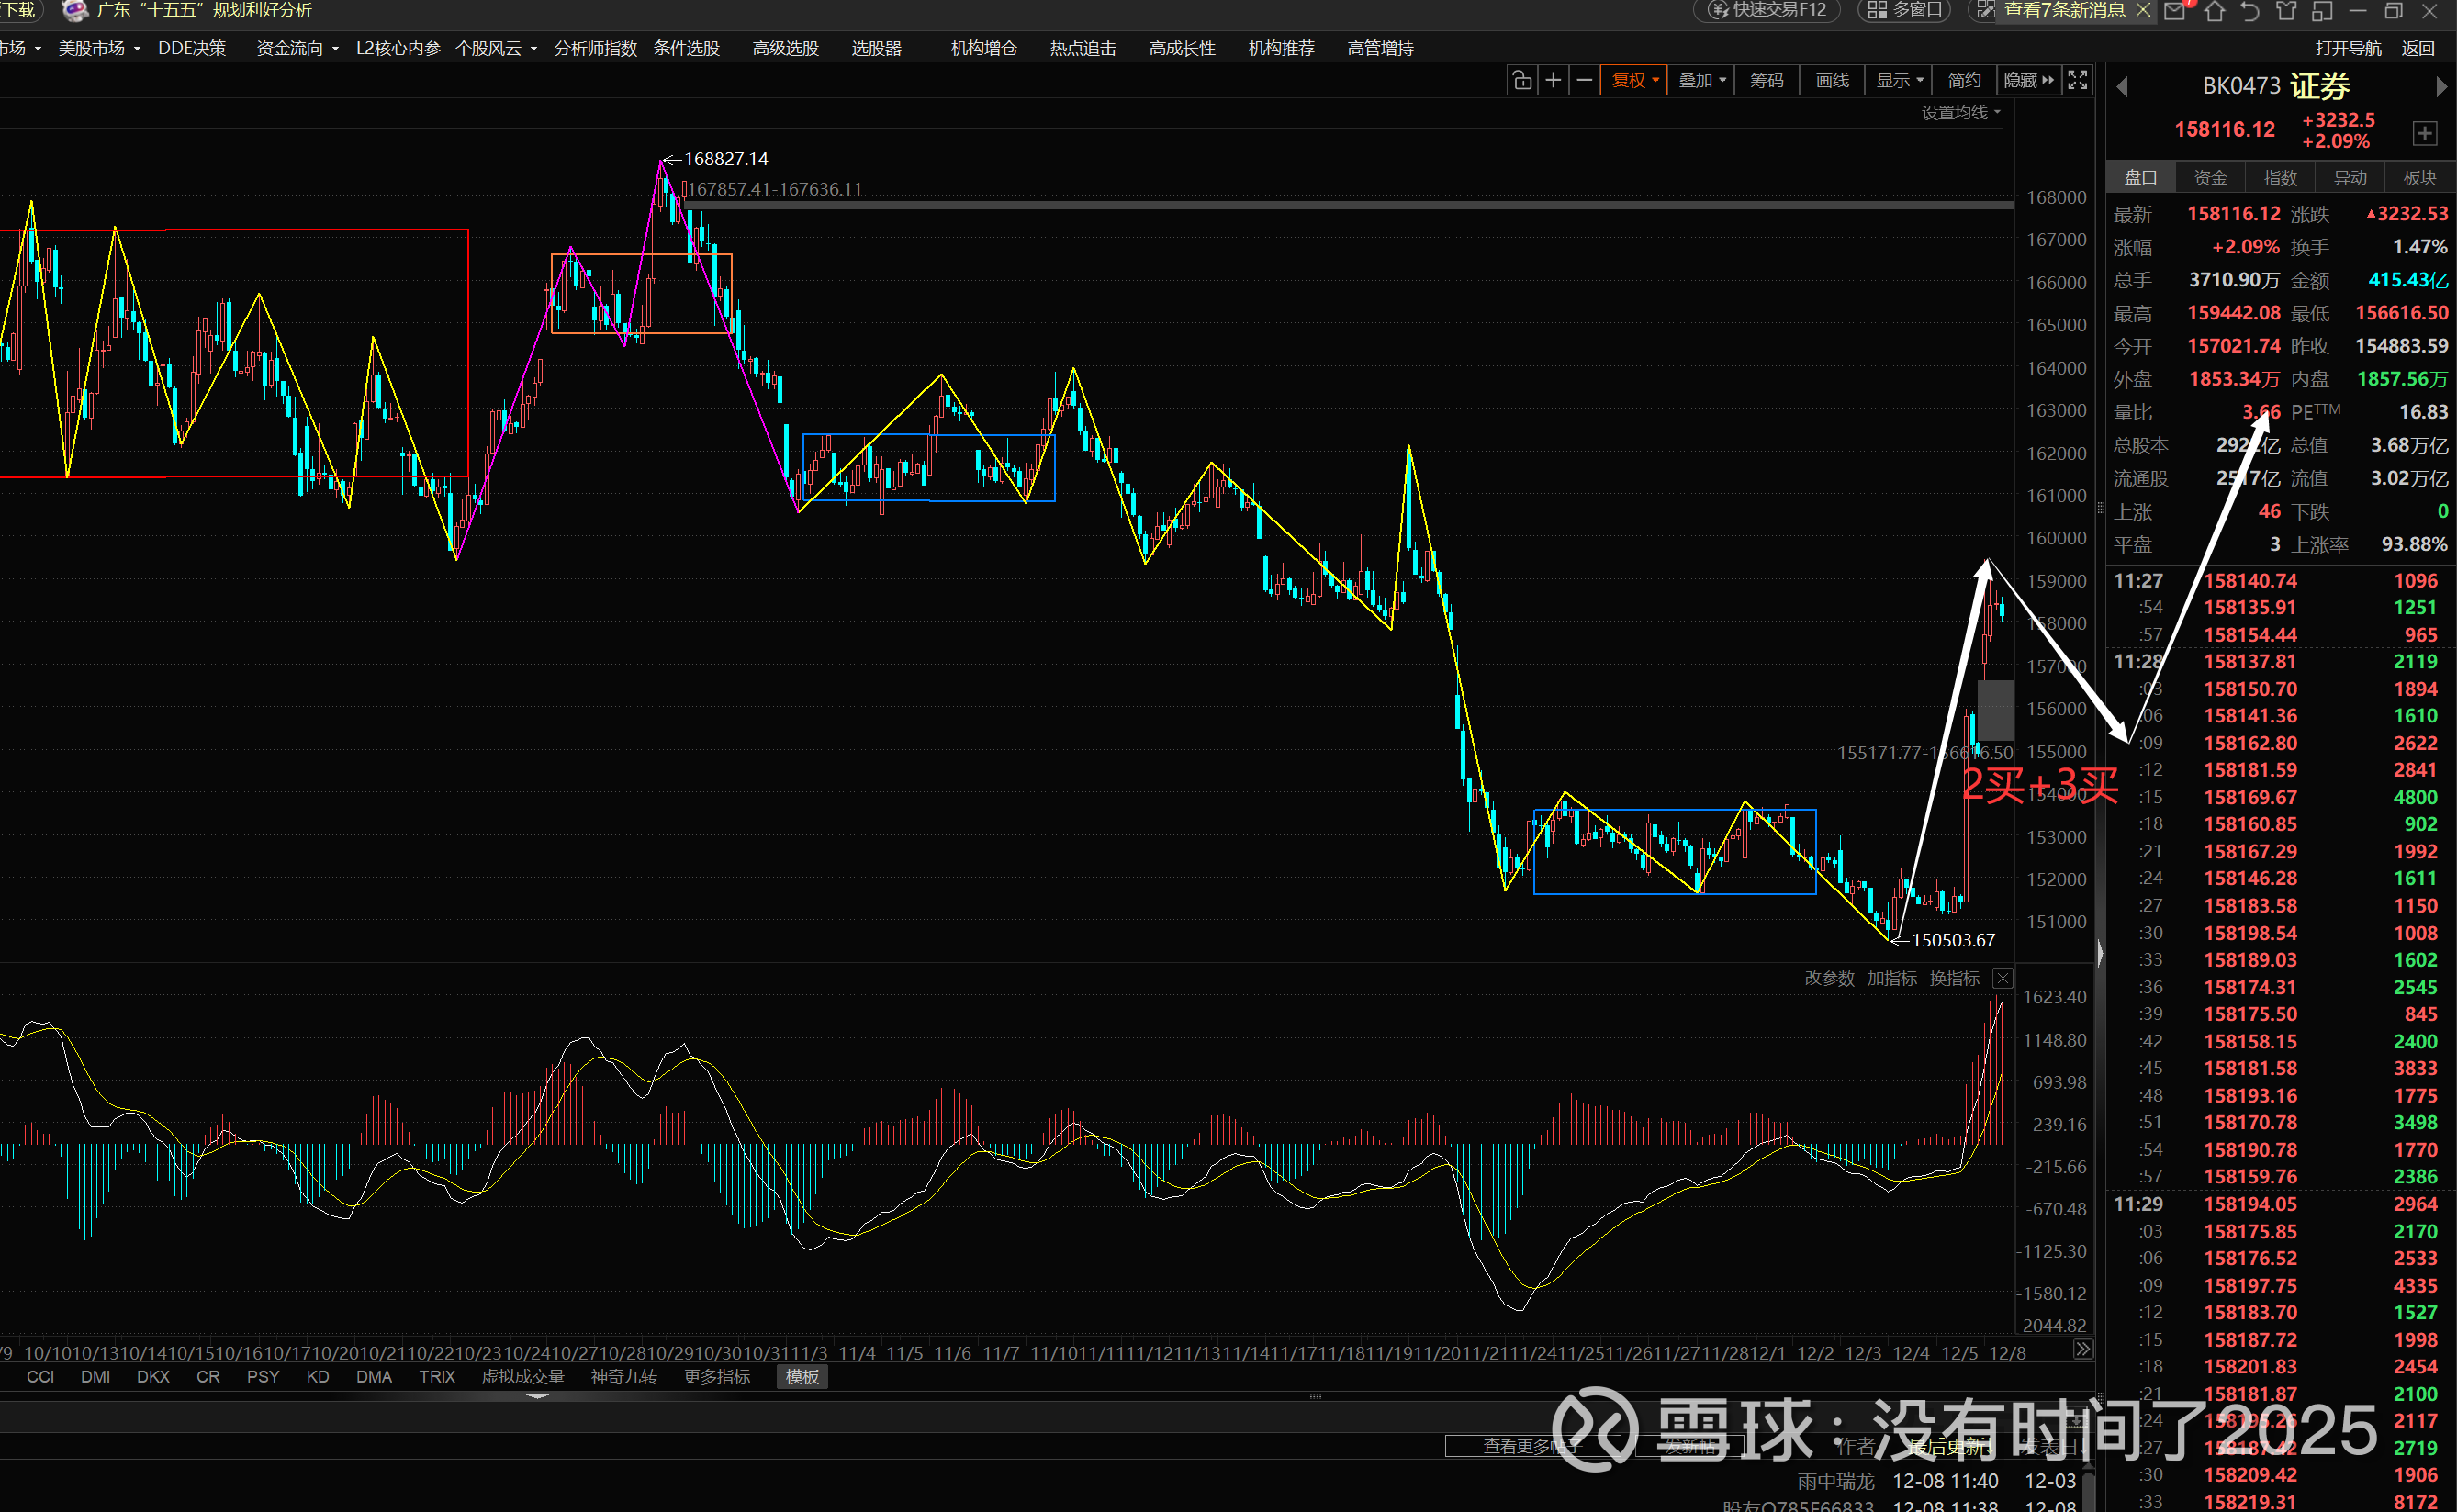Image resolution: width=2457 pixels, height=1512 pixels.
Task: Click the chart lock icon
Action: pyautogui.click(x=1521, y=80)
